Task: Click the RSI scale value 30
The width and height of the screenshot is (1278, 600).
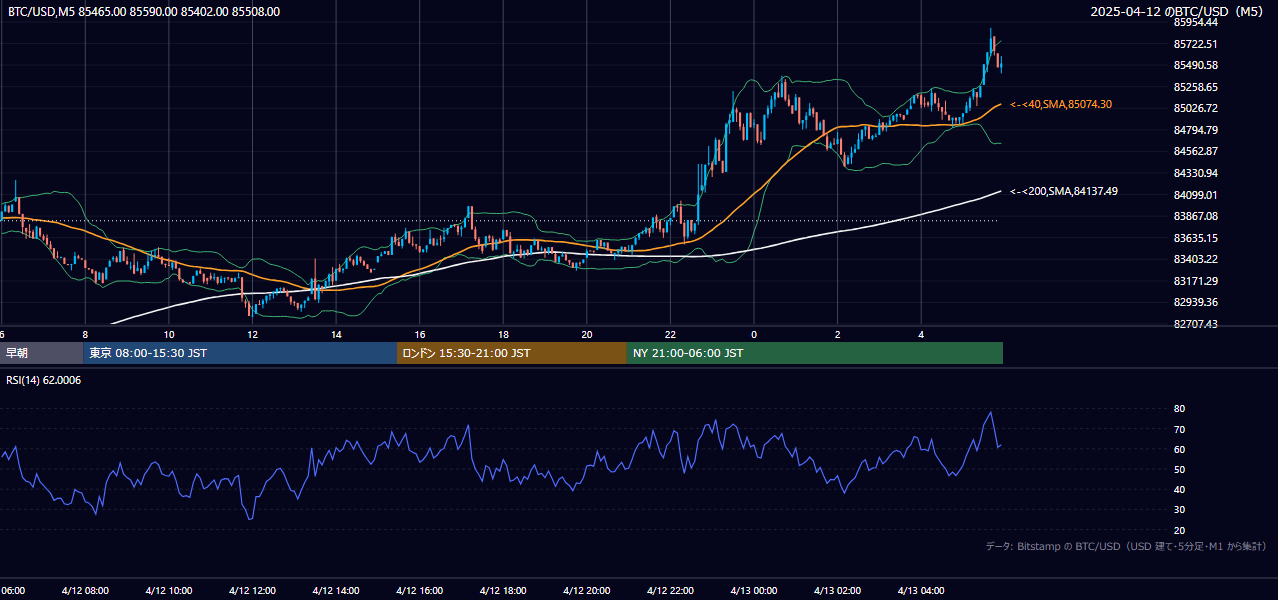Action: (1179, 510)
